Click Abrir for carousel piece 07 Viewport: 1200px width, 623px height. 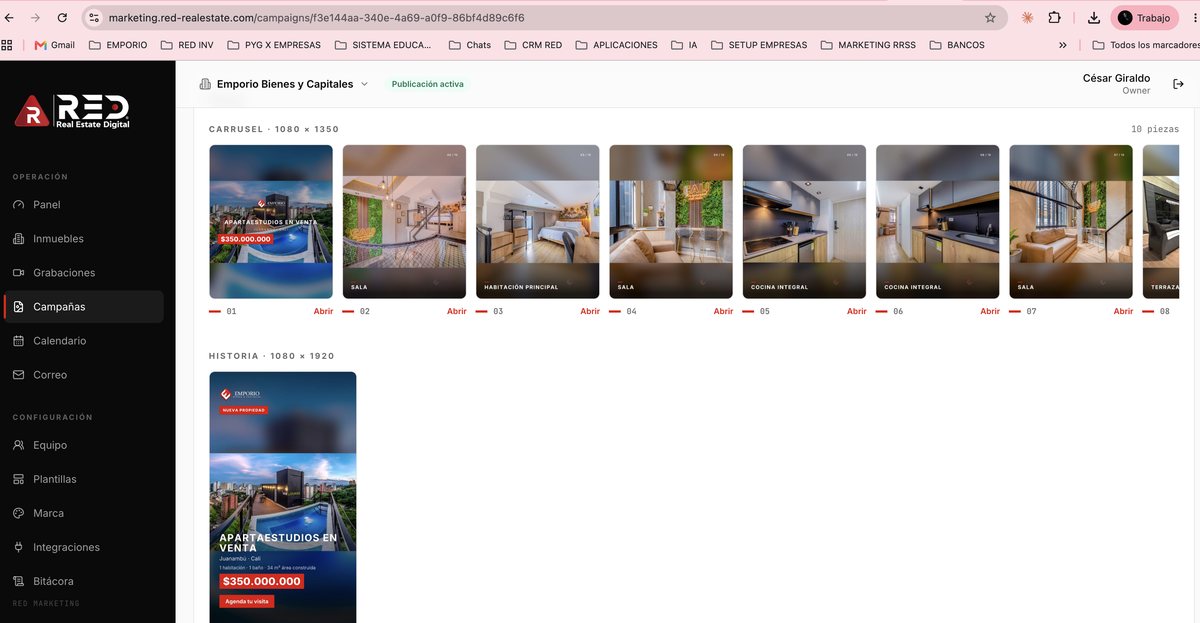point(1123,311)
